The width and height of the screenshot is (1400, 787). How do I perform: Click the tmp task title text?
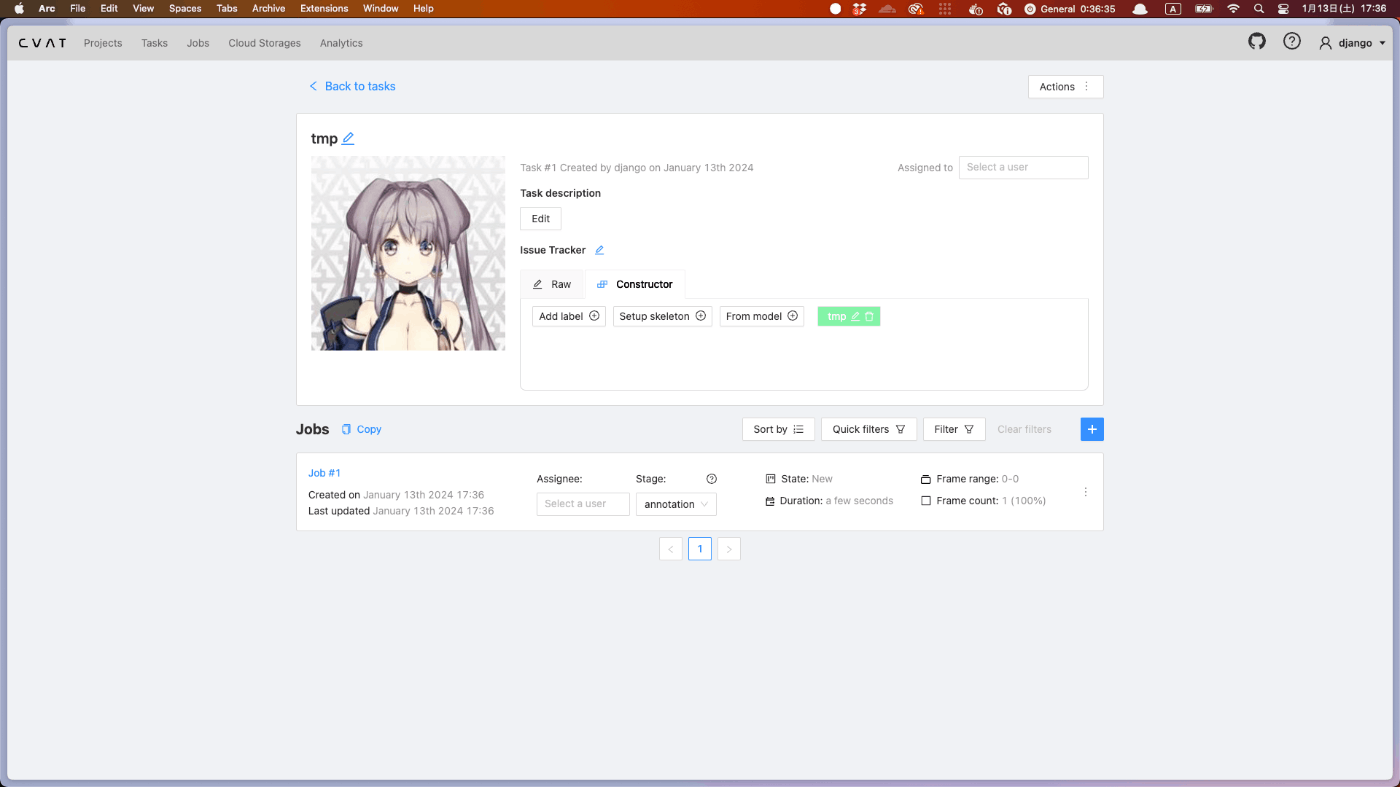tap(324, 139)
